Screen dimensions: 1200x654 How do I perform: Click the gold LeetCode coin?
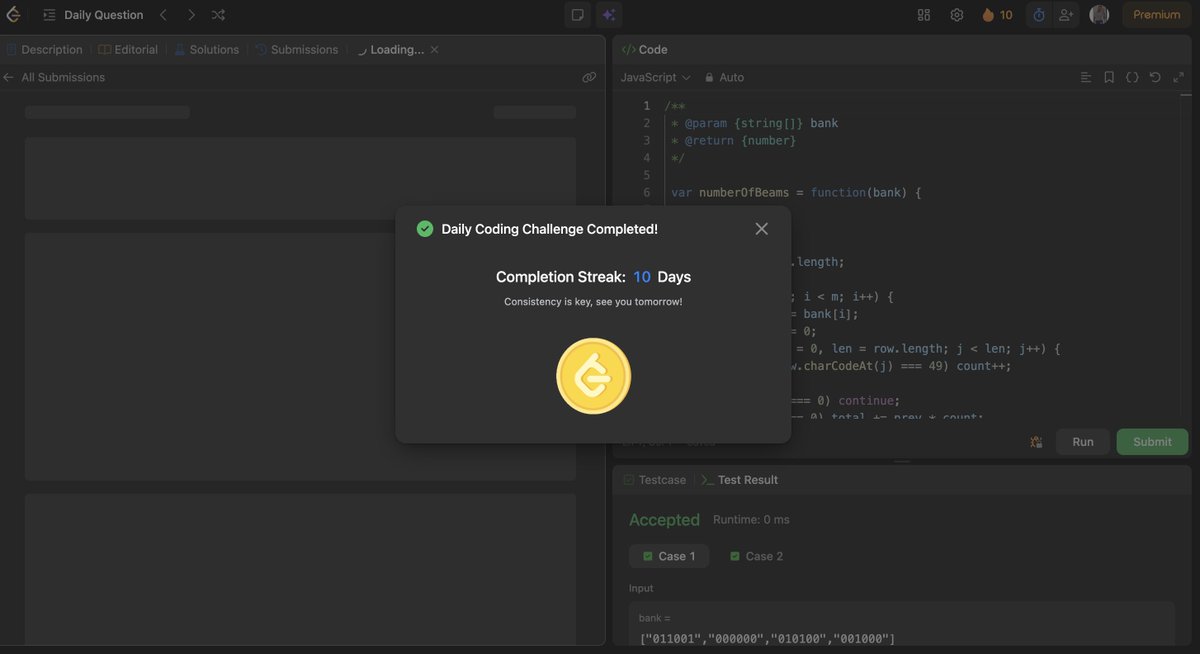594,376
